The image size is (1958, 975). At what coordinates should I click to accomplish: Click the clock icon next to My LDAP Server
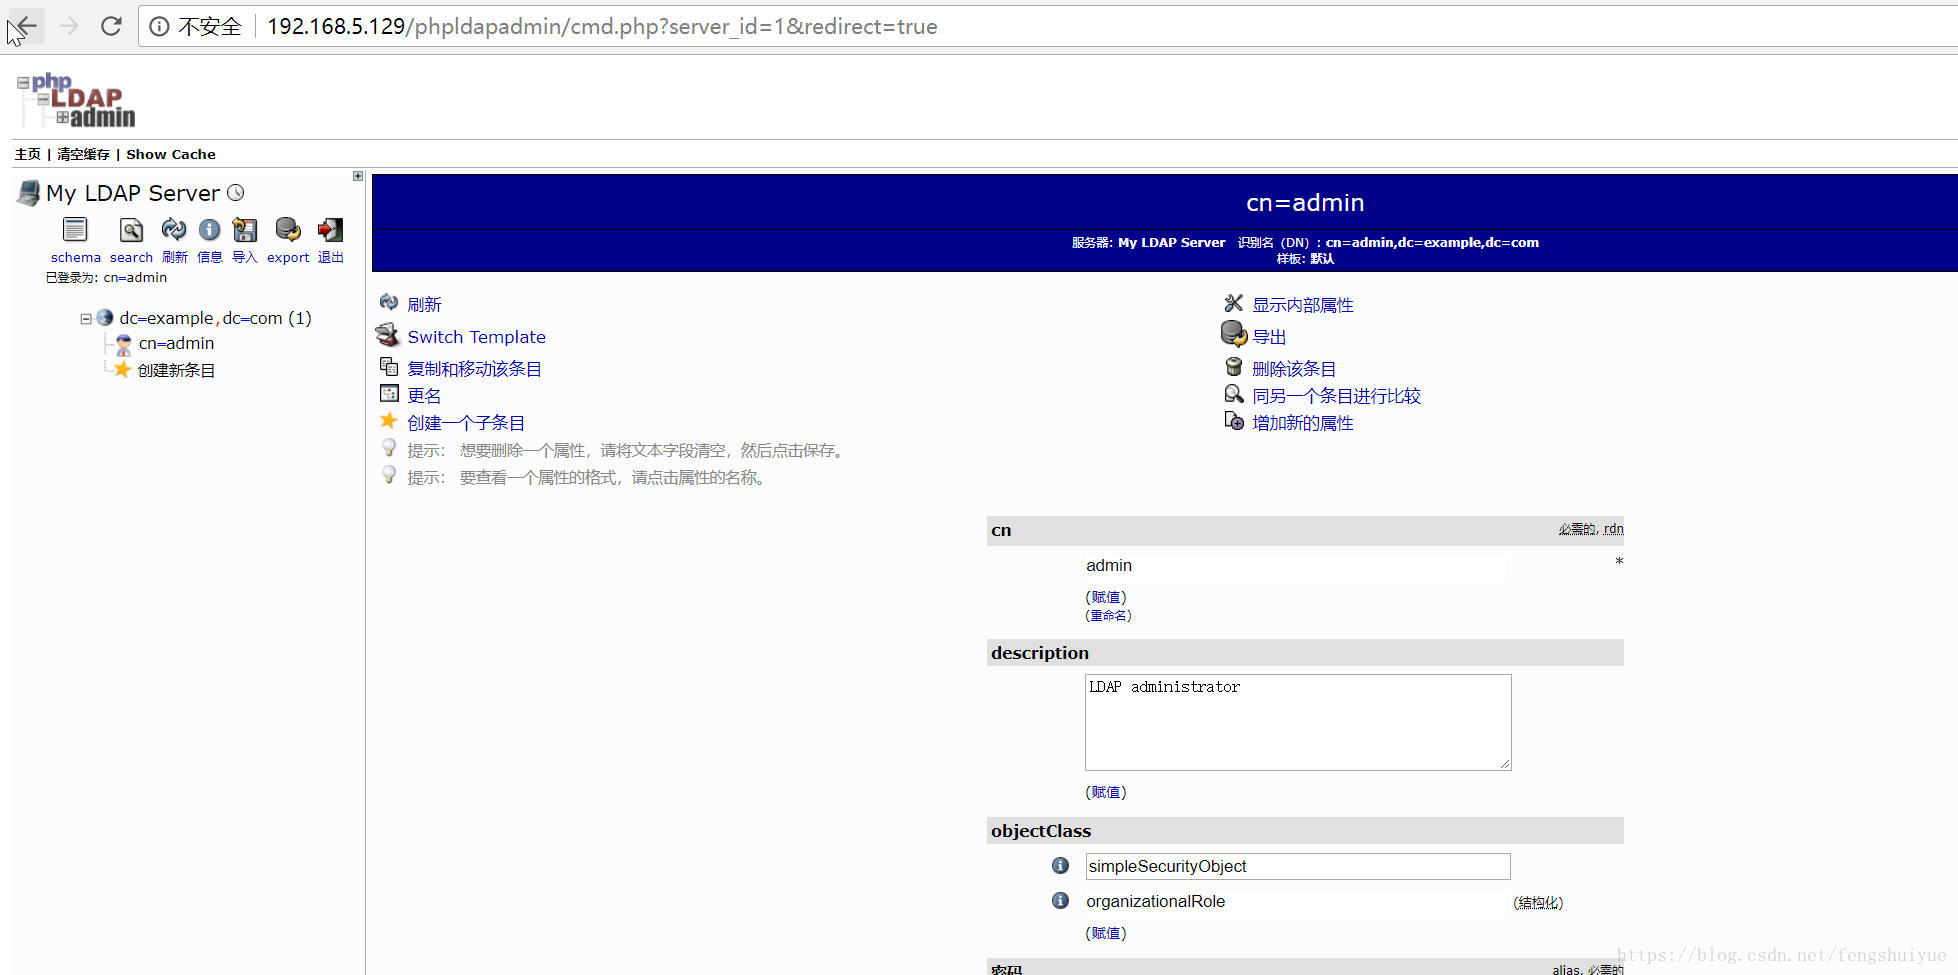pos(236,192)
